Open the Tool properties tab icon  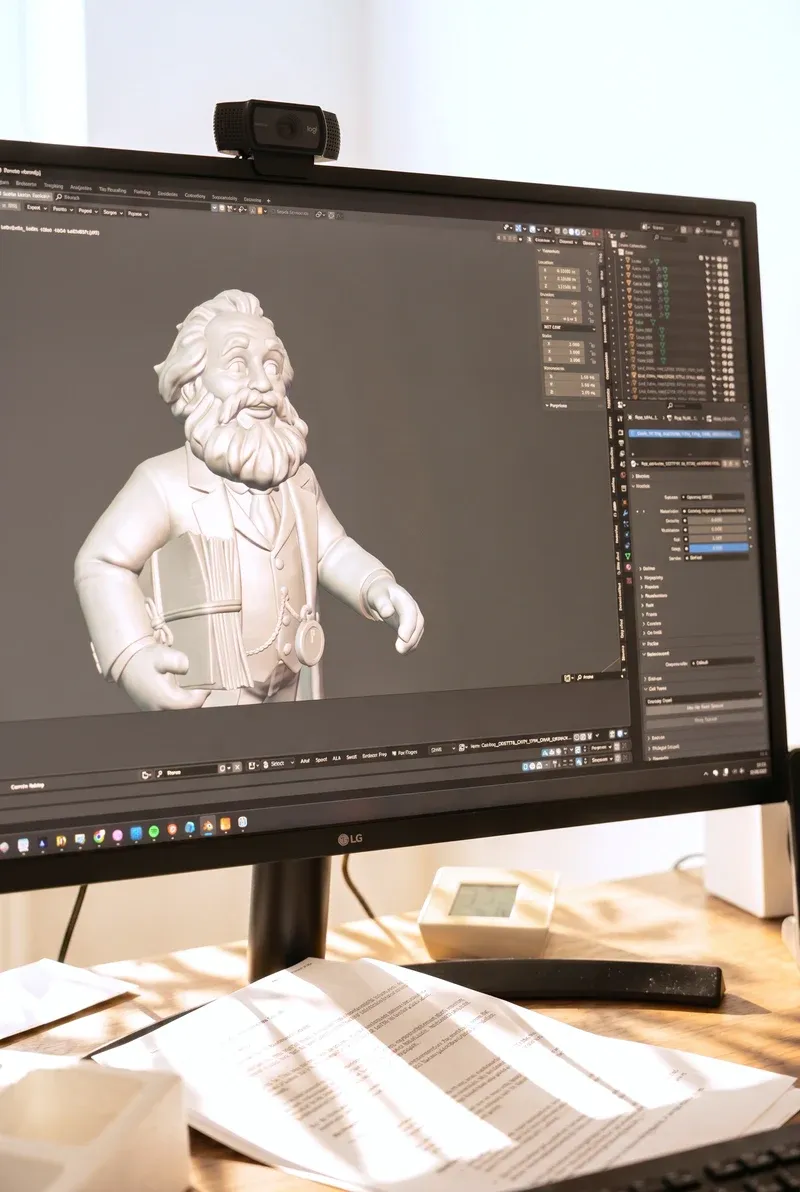[620, 419]
